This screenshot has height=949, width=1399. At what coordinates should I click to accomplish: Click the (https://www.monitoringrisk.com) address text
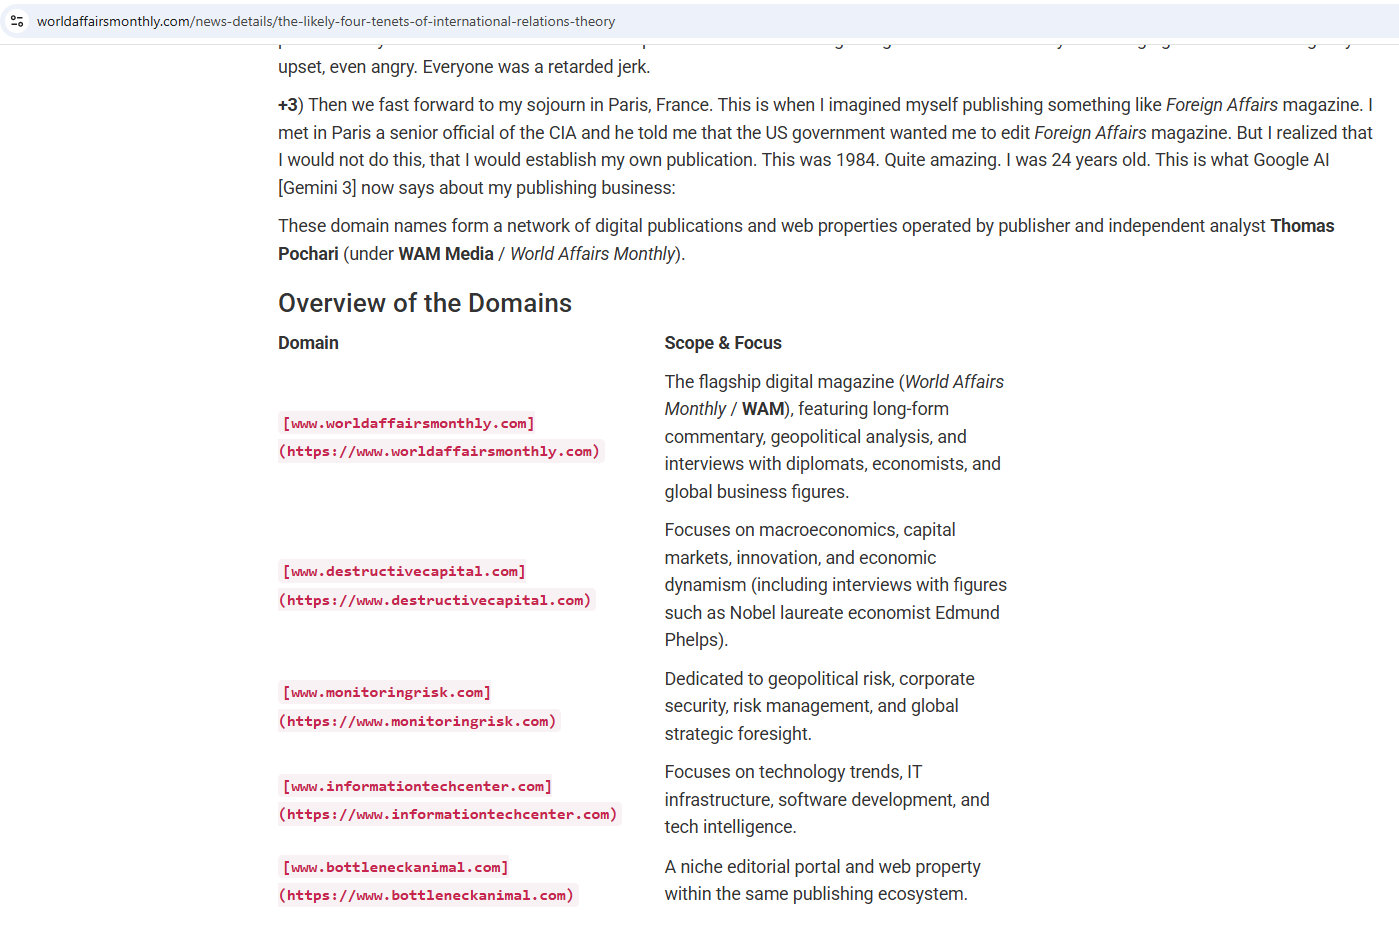click(419, 721)
